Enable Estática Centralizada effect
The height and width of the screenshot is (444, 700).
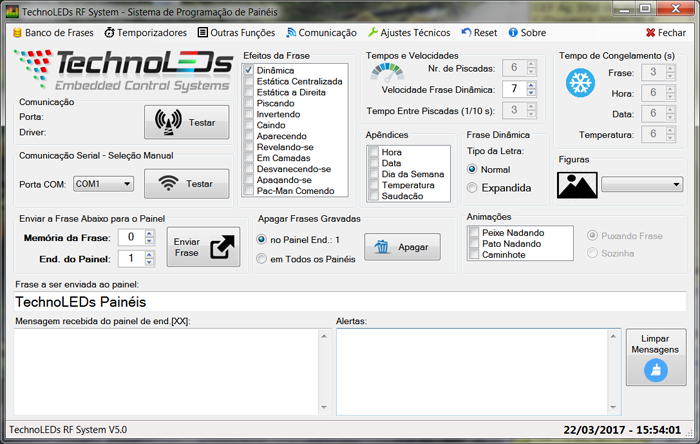pyautogui.click(x=249, y=81)
